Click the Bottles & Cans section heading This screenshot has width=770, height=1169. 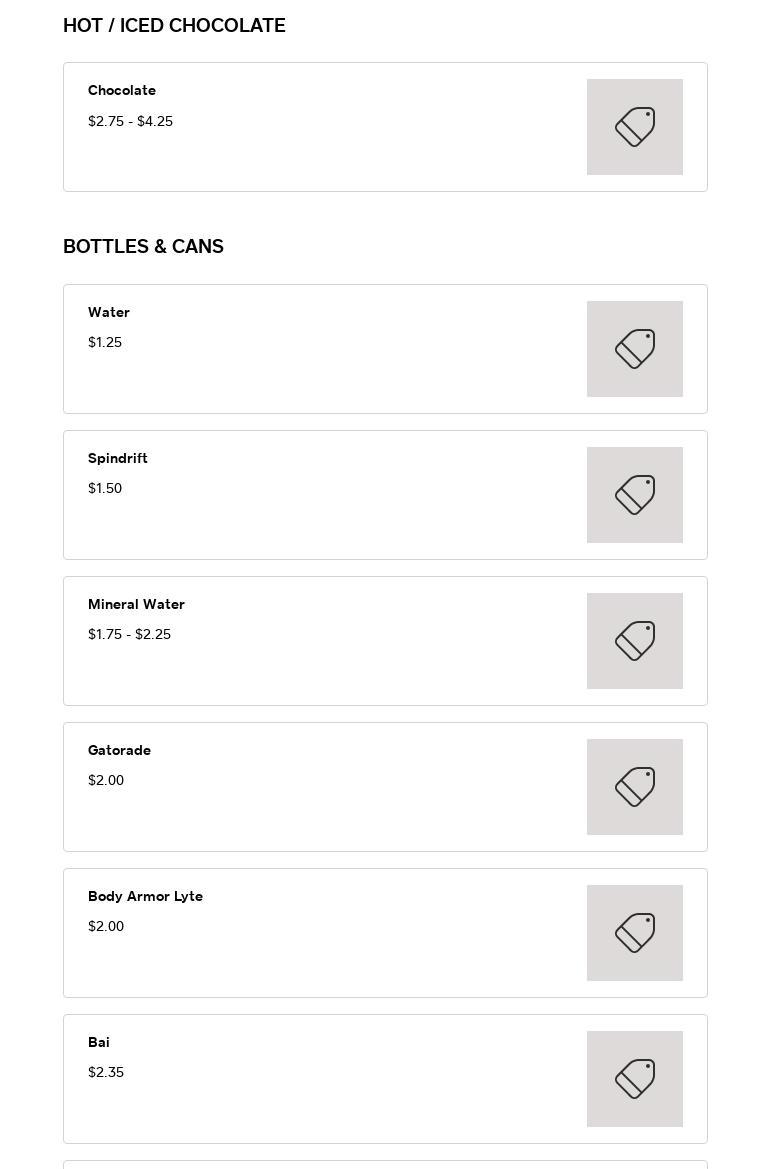pyautogui.click(x=143, y=247)
